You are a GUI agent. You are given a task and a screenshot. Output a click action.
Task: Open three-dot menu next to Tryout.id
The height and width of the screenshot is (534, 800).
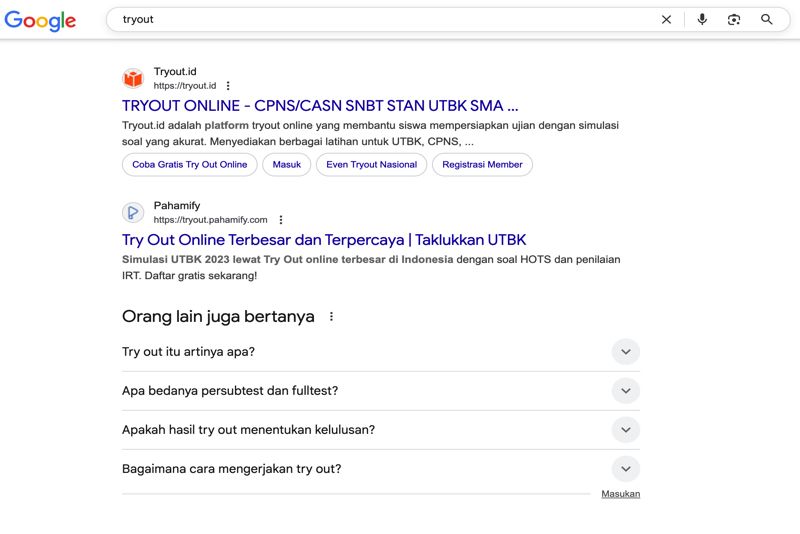(228, 86)
